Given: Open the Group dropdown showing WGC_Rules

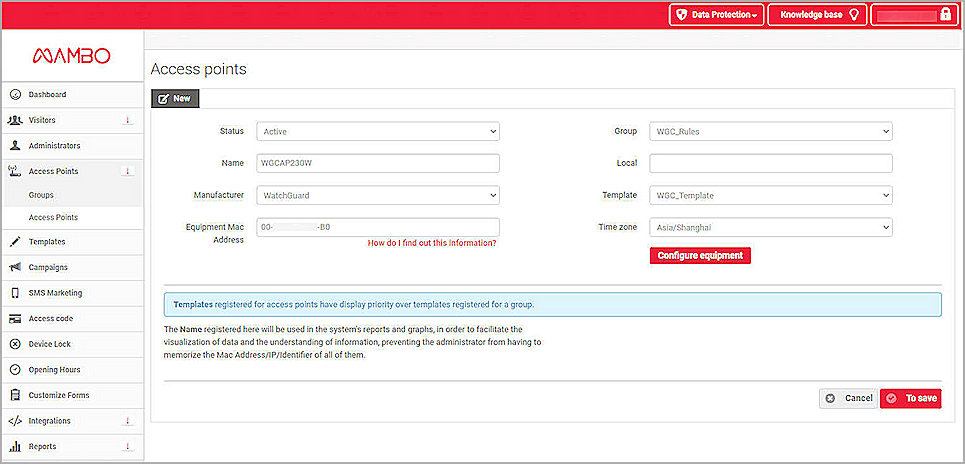Looking at the screenshot, I should pyautogui.click(x=770, y=131).
